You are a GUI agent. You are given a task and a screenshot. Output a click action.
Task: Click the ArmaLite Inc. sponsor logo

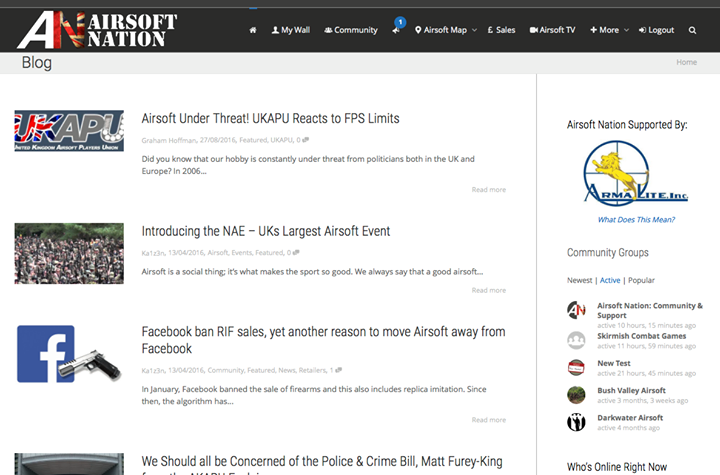point(636,173)
